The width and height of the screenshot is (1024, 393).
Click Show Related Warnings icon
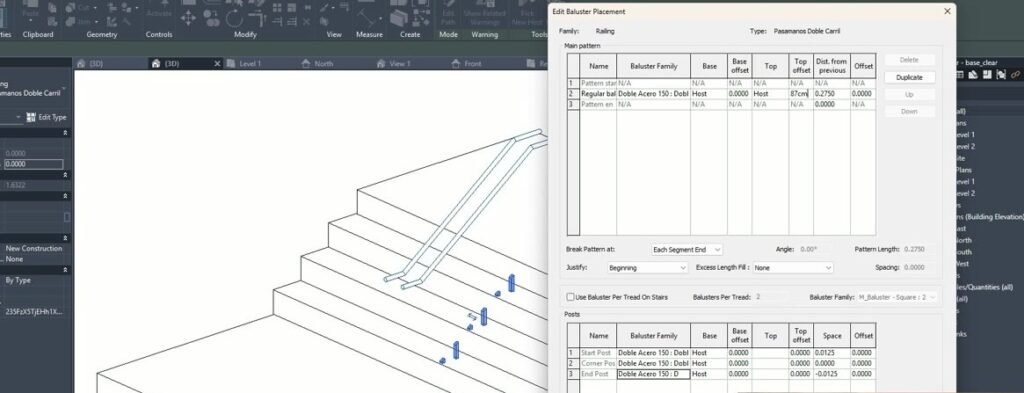[x=484, y=12]
